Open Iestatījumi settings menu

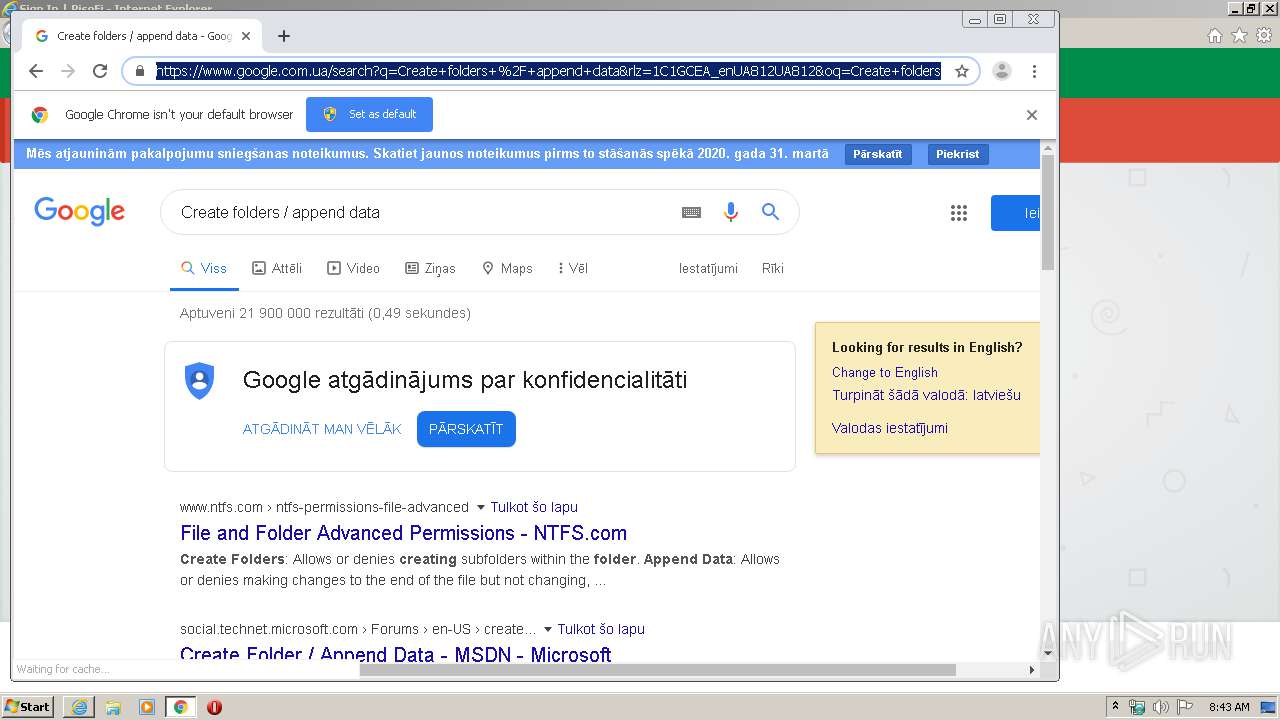point(708,268)
